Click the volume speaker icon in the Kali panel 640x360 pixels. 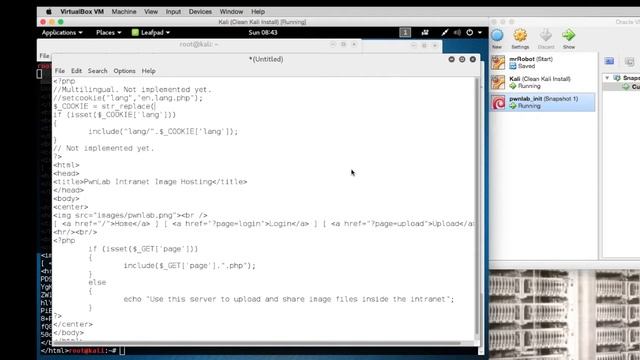tap(457, 32)
